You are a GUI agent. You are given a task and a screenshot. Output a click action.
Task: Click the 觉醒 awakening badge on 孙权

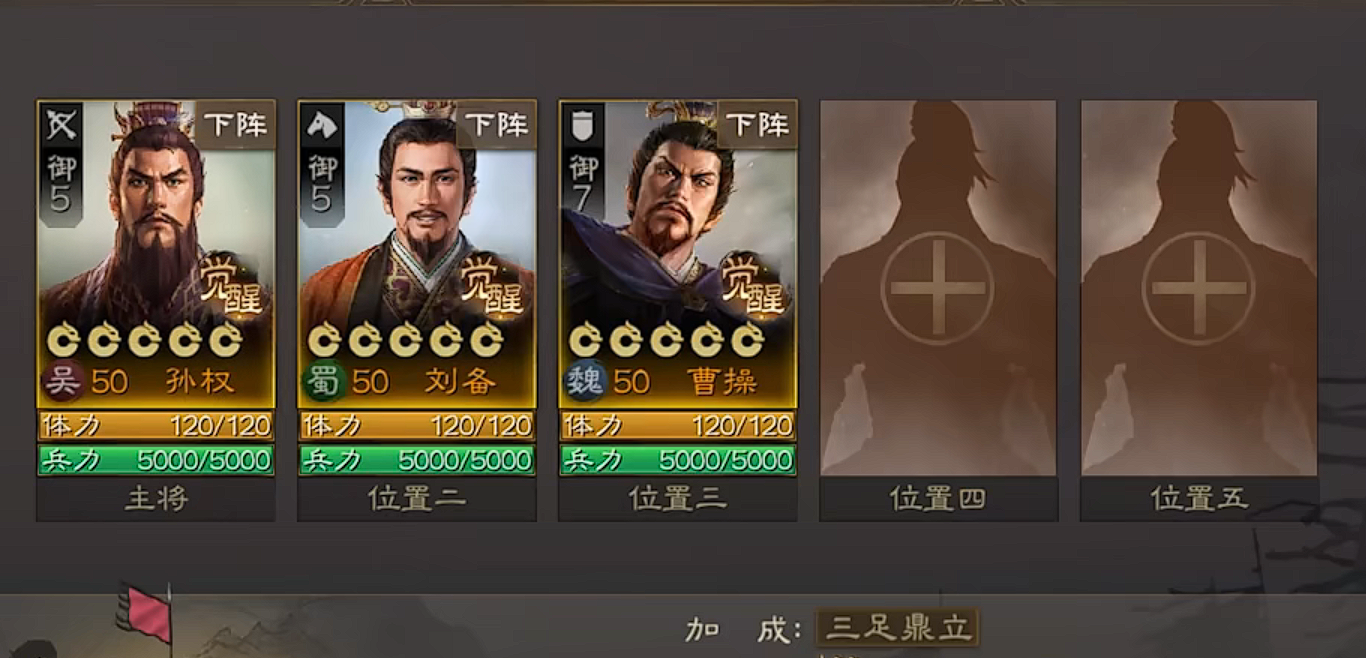pos(229,285)
